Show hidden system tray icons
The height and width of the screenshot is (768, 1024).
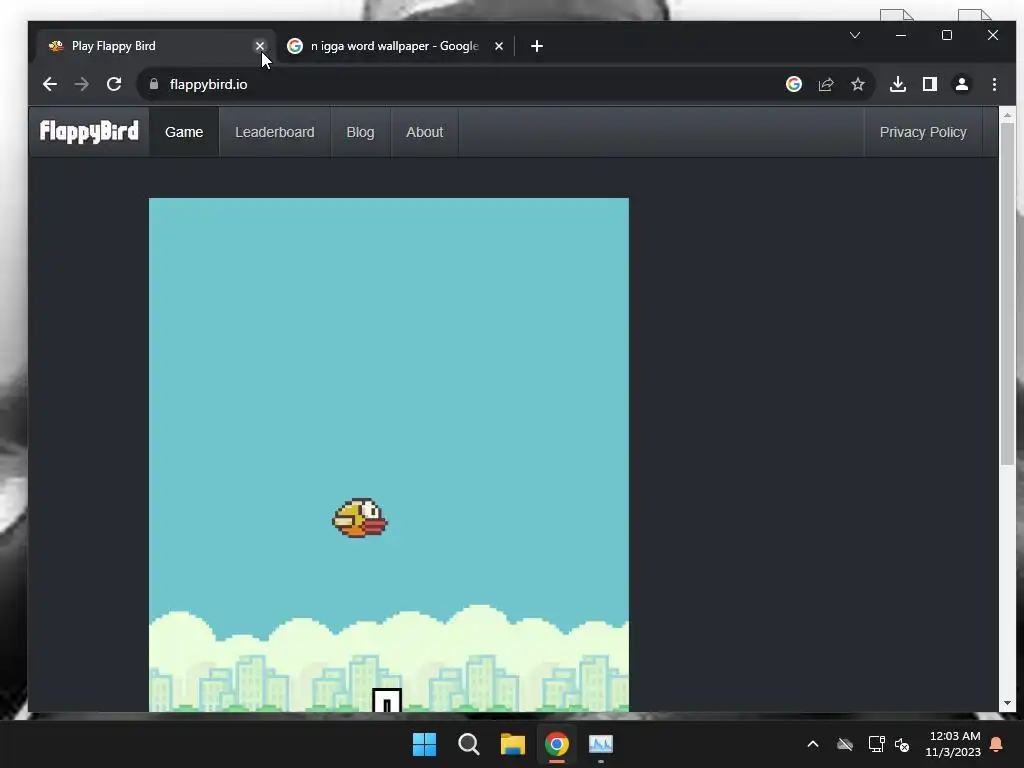813,744
